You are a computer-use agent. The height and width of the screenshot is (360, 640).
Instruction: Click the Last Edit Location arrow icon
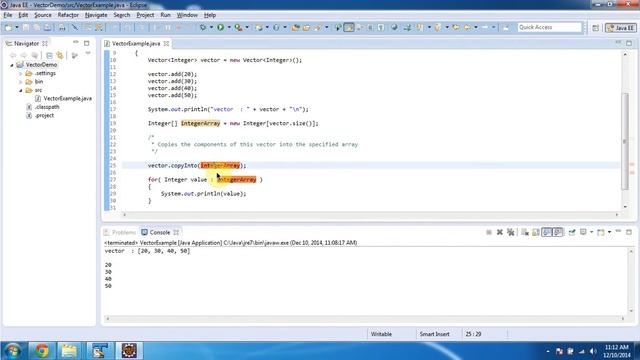[x=456, y=27]
